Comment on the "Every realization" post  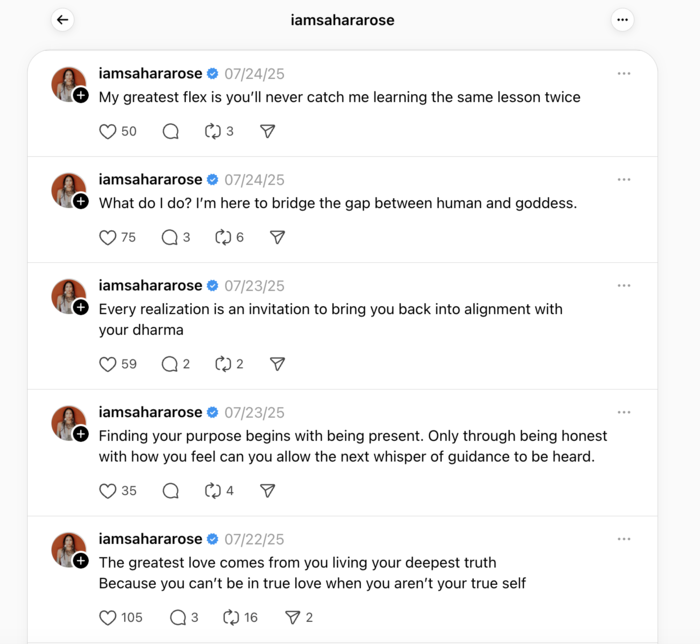tap(170, 364)
